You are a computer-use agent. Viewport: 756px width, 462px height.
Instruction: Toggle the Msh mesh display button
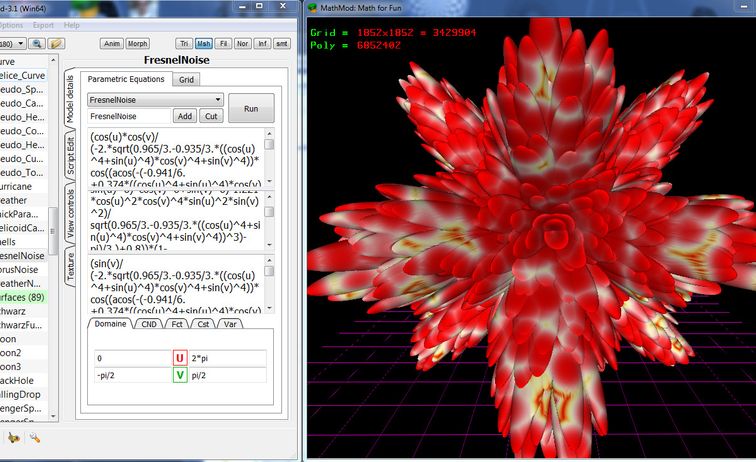pos(203,44)
